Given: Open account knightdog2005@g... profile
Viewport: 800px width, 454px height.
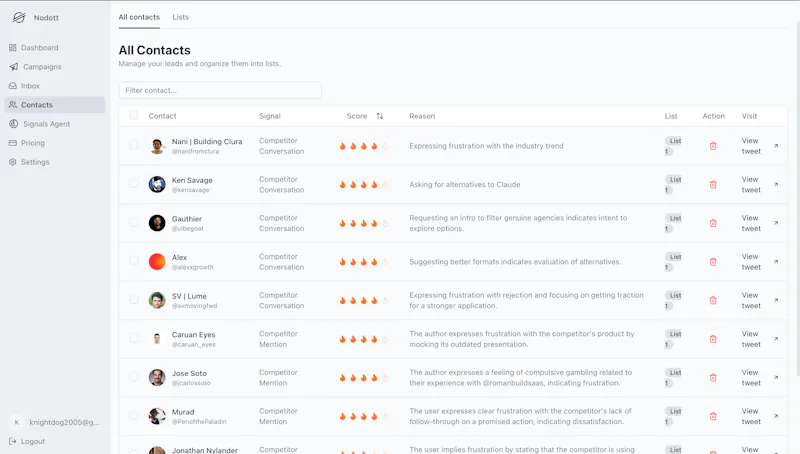Looking at the screenshot, I should coord(55,422).
